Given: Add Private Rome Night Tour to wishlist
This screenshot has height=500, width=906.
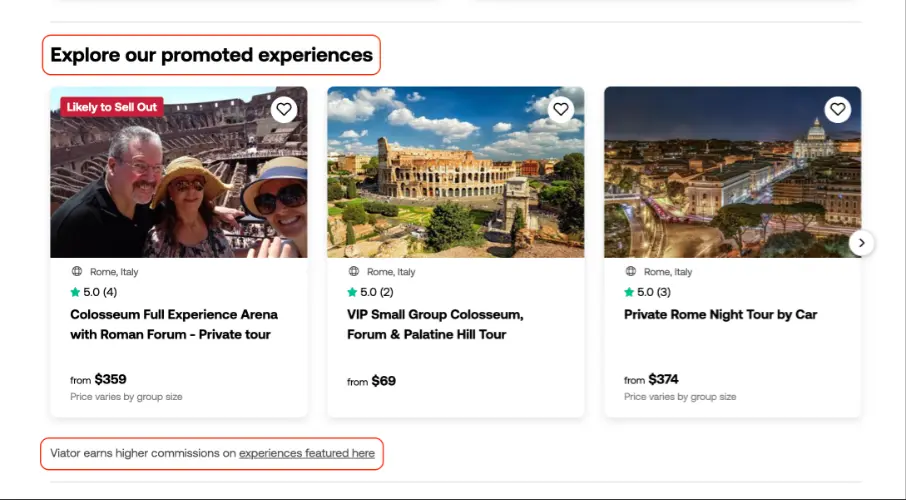Looking at the screenshot, I should 837,109.
